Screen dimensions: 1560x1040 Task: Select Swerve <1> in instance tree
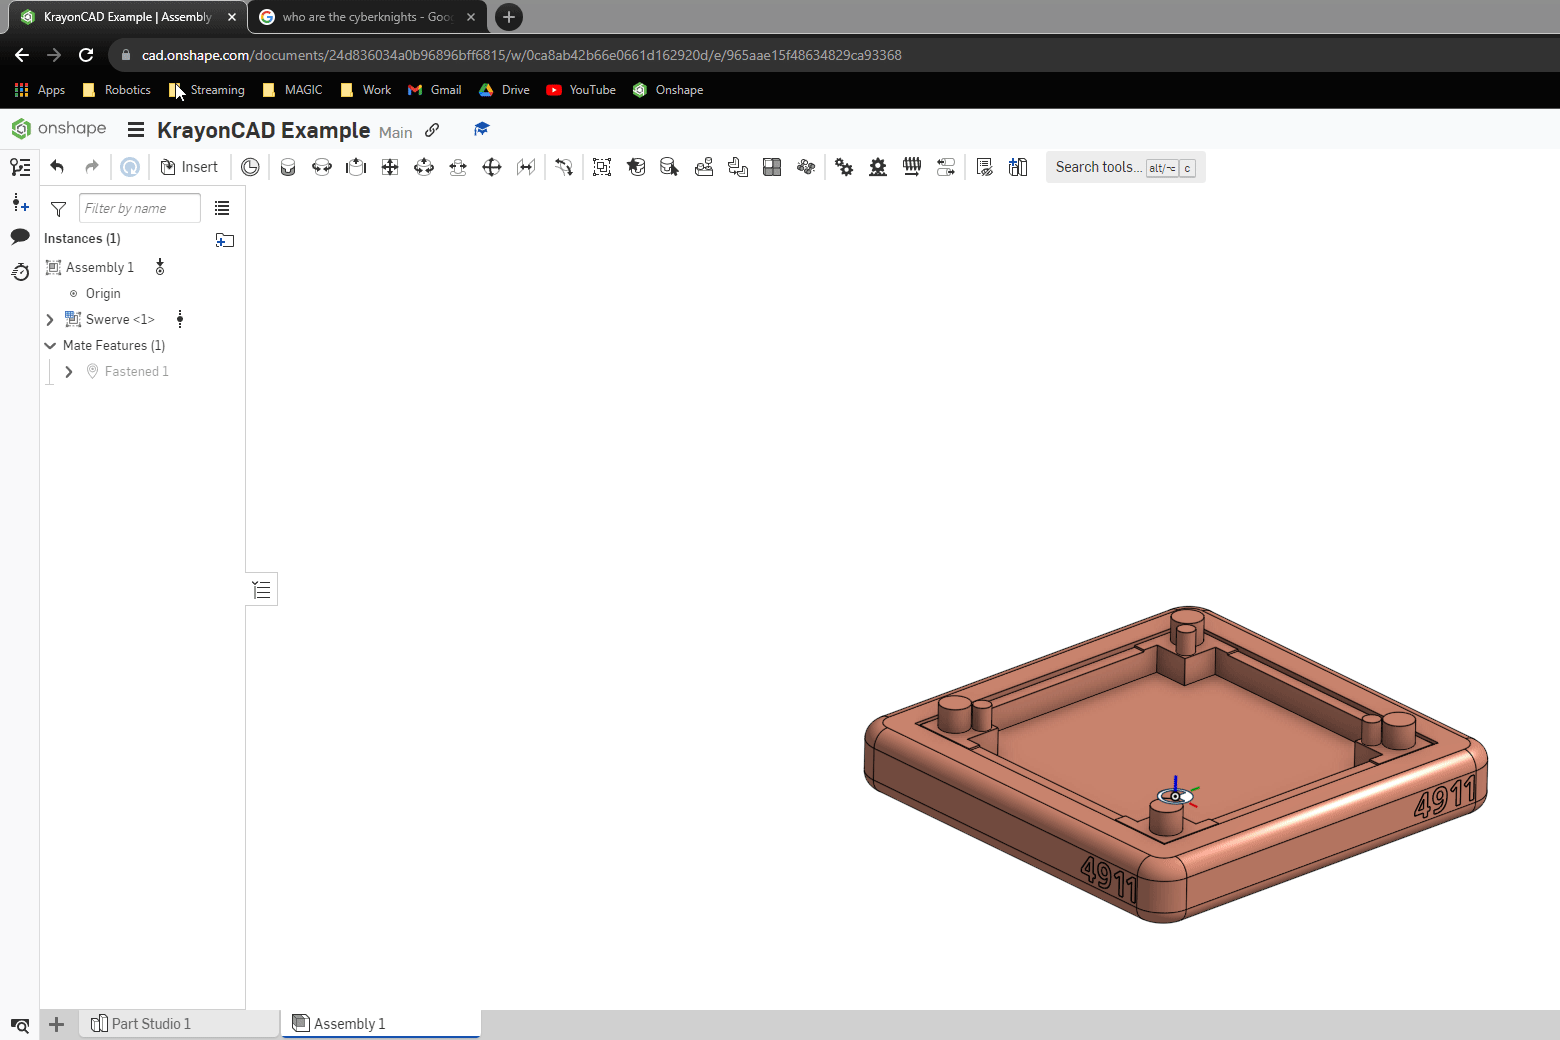coord(120,319)
